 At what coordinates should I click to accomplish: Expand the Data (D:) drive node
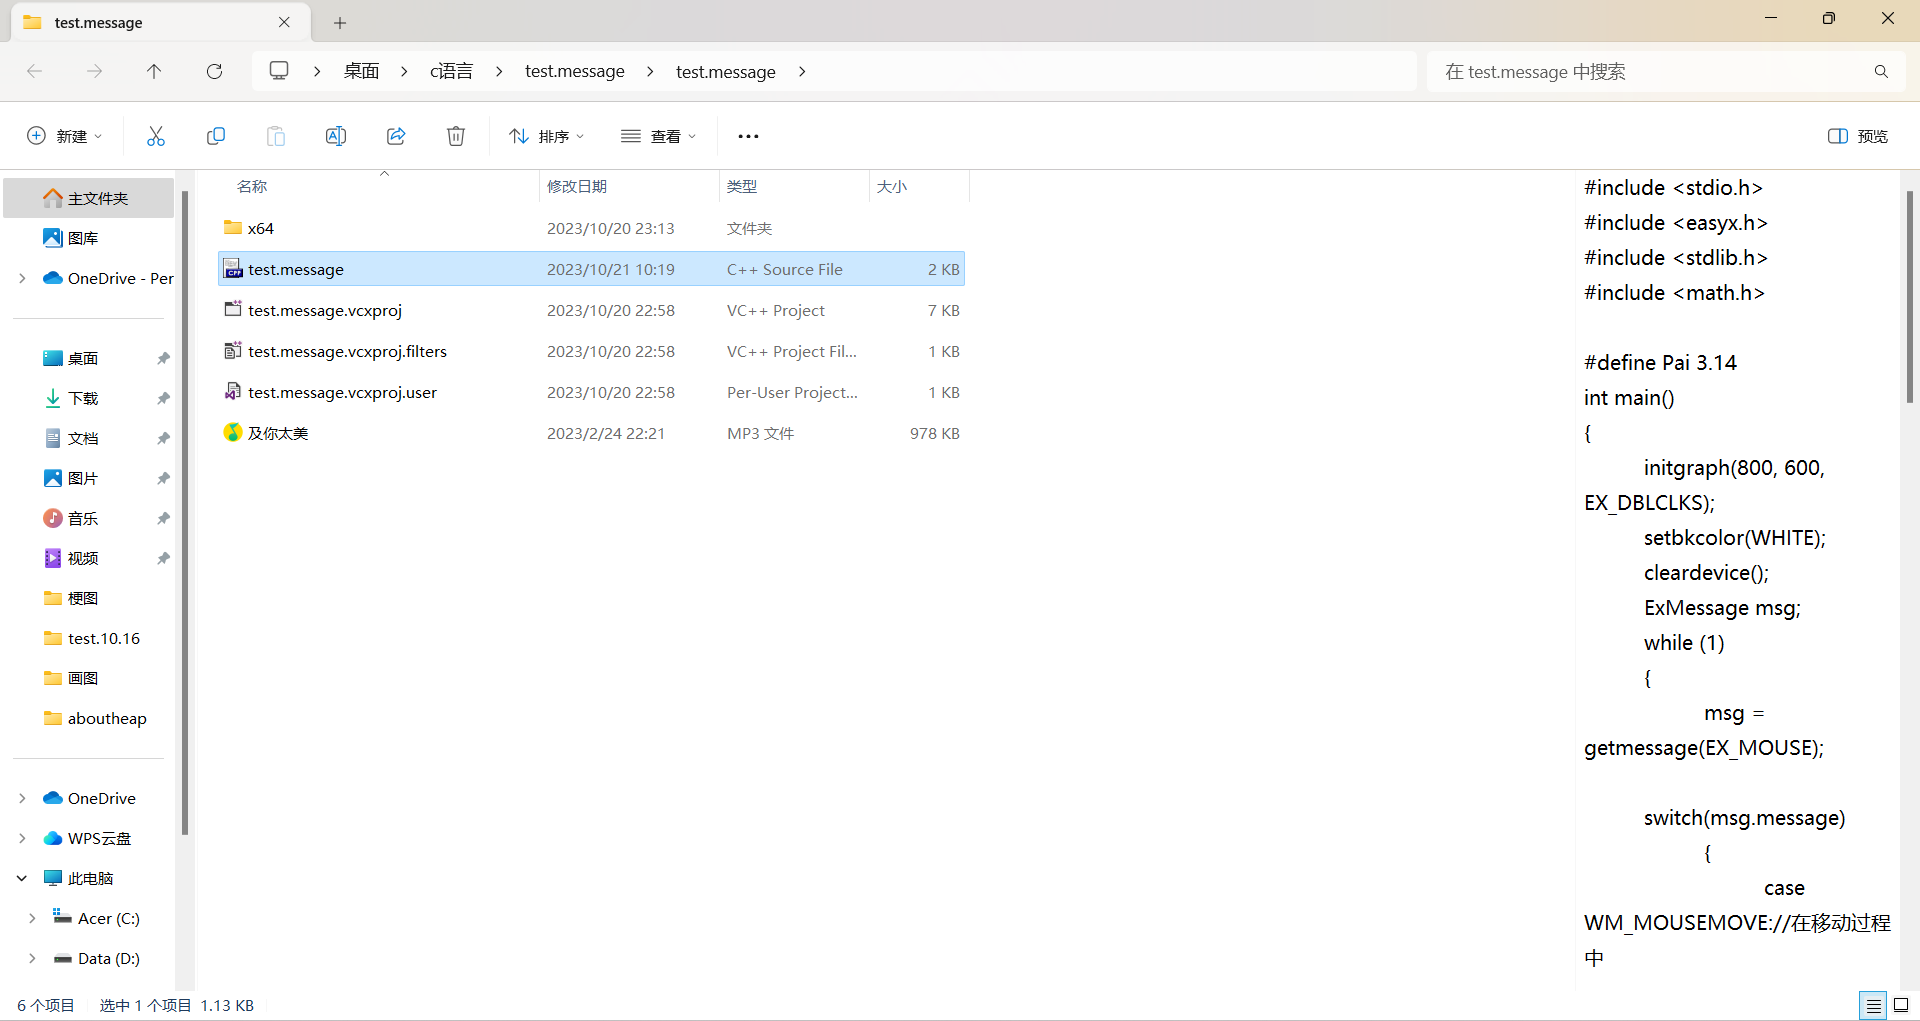tap(32, 958)
